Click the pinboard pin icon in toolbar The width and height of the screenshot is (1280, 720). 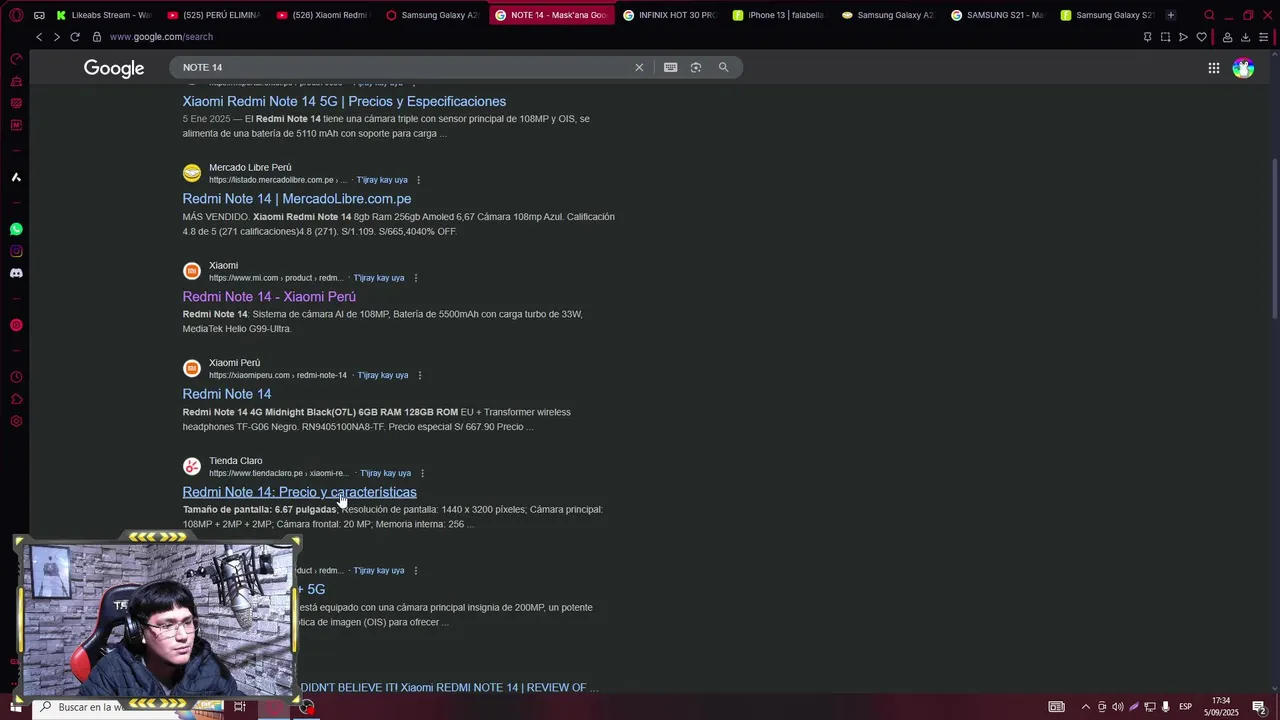tap(1147, 37)
